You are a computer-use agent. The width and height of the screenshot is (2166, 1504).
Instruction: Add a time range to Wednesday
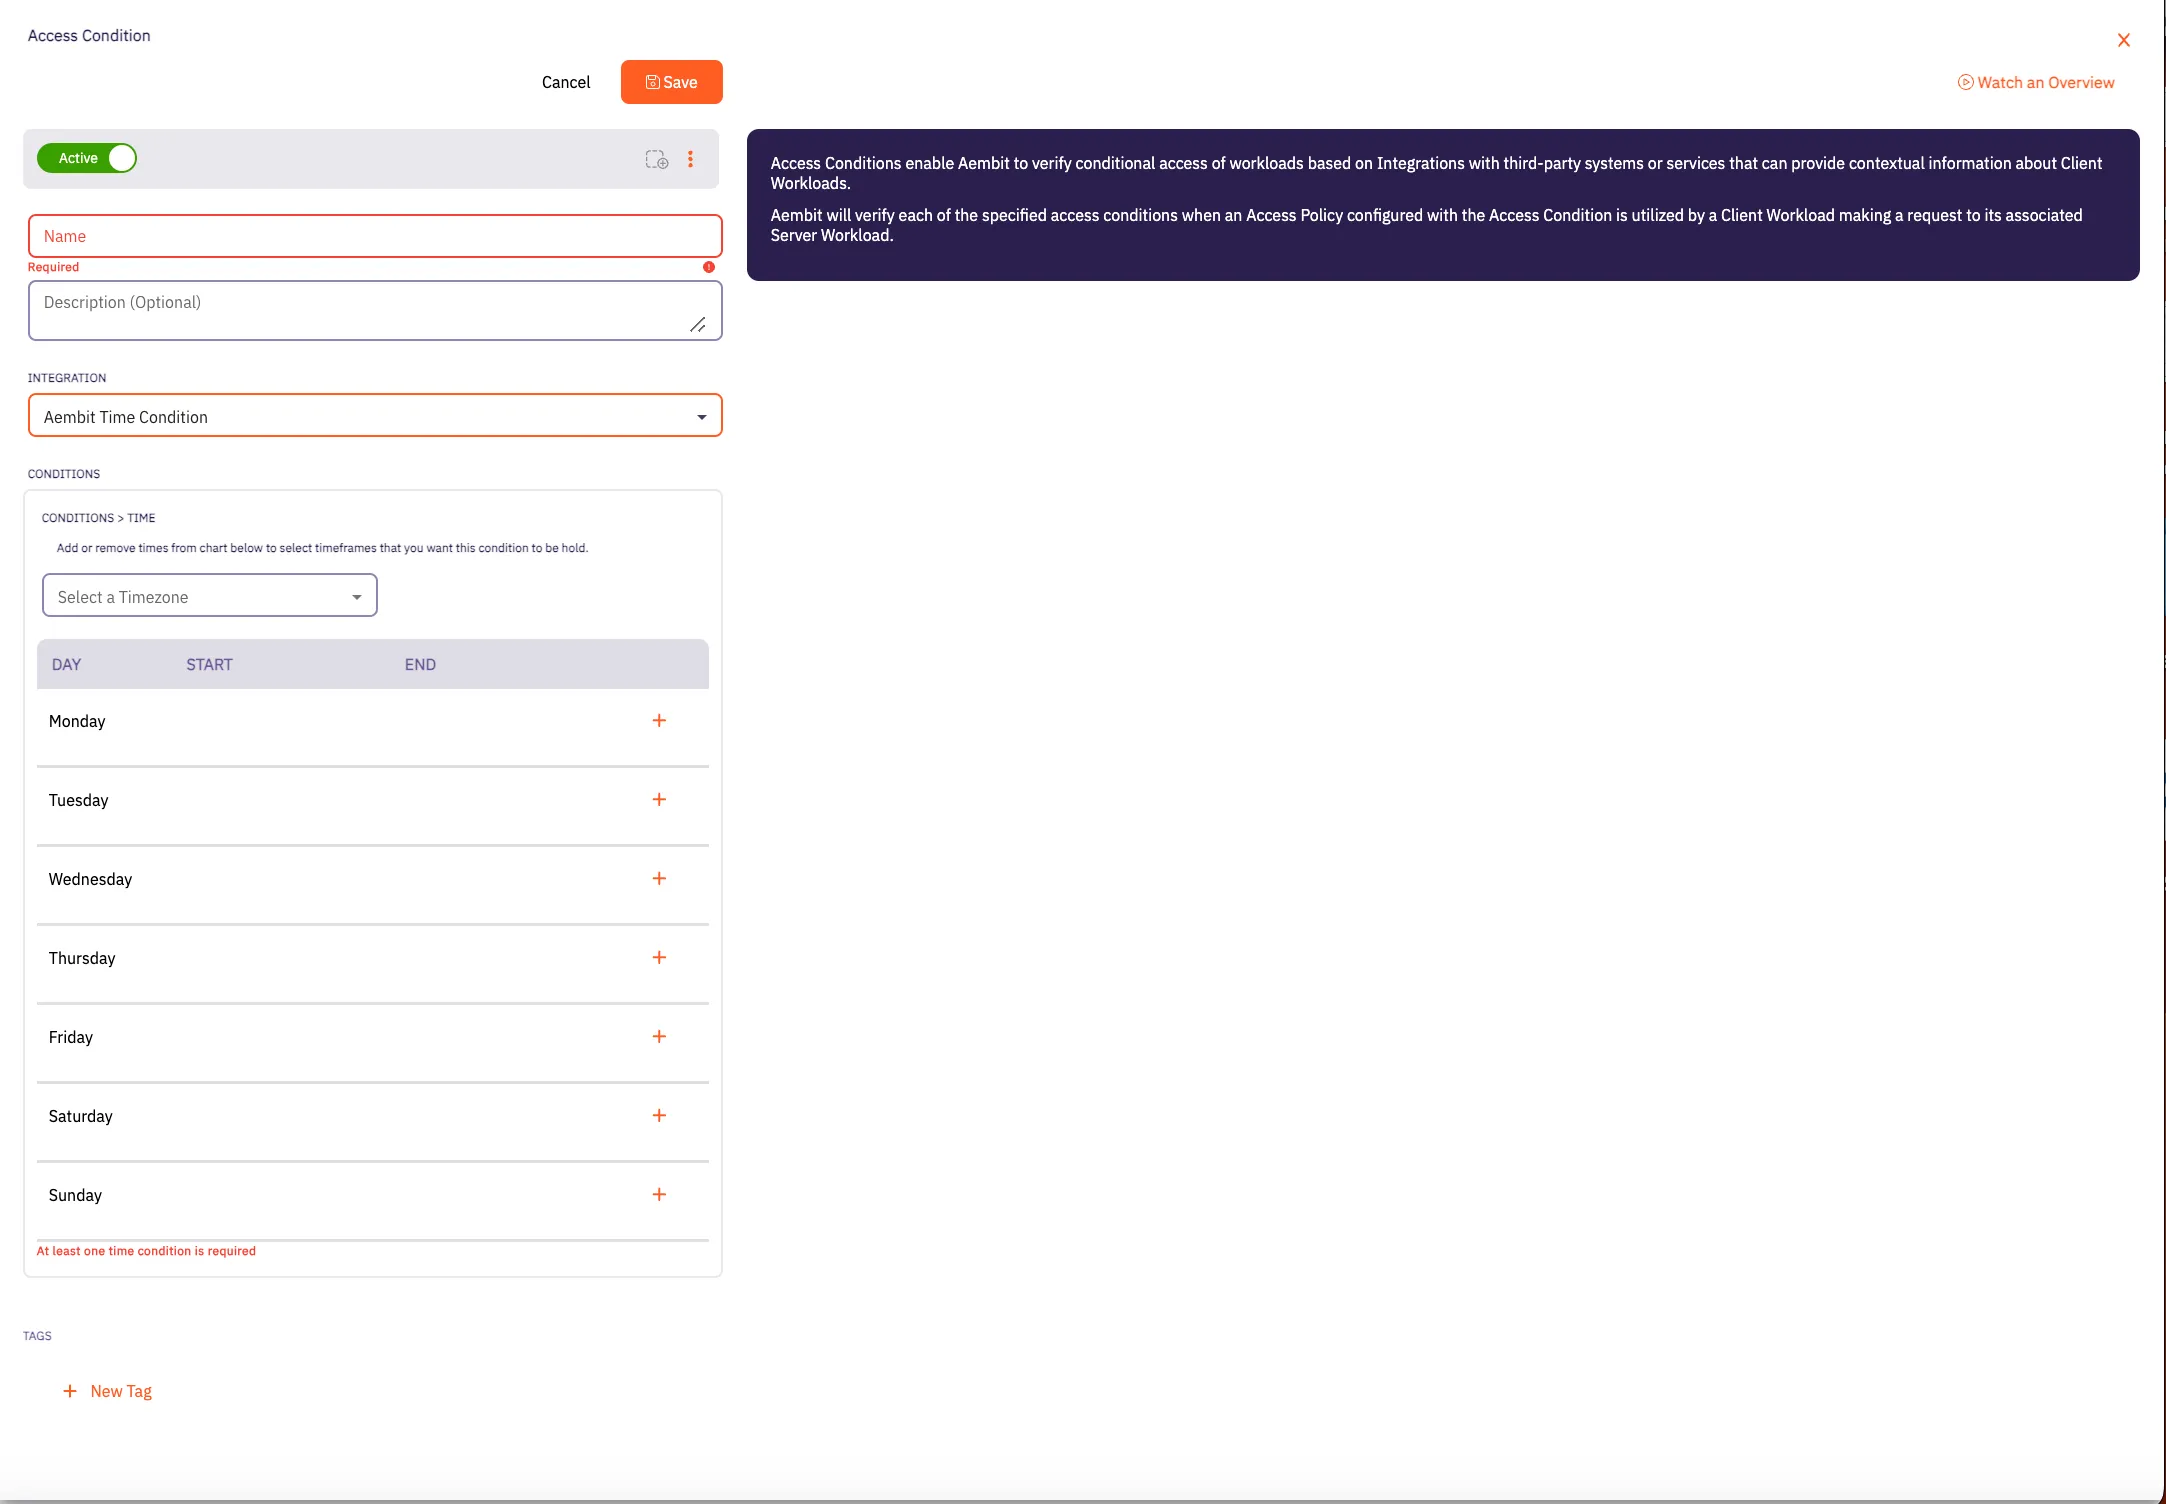pyautogui.click(x=659, y=878)
